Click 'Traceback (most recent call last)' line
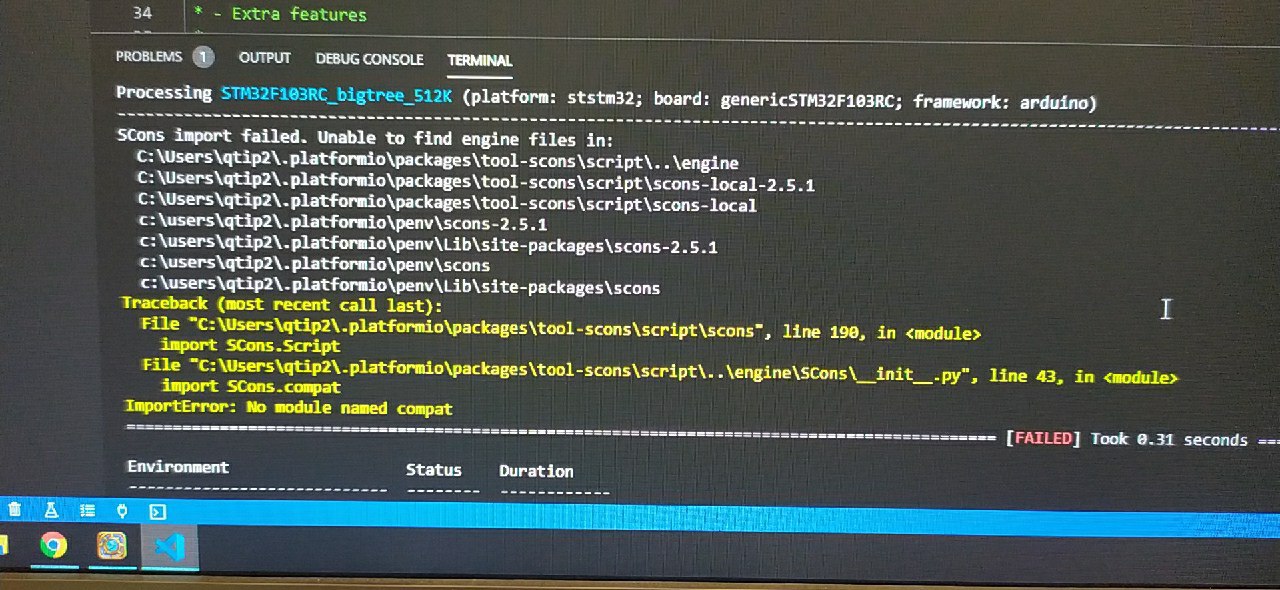 [x=281, y=304]
